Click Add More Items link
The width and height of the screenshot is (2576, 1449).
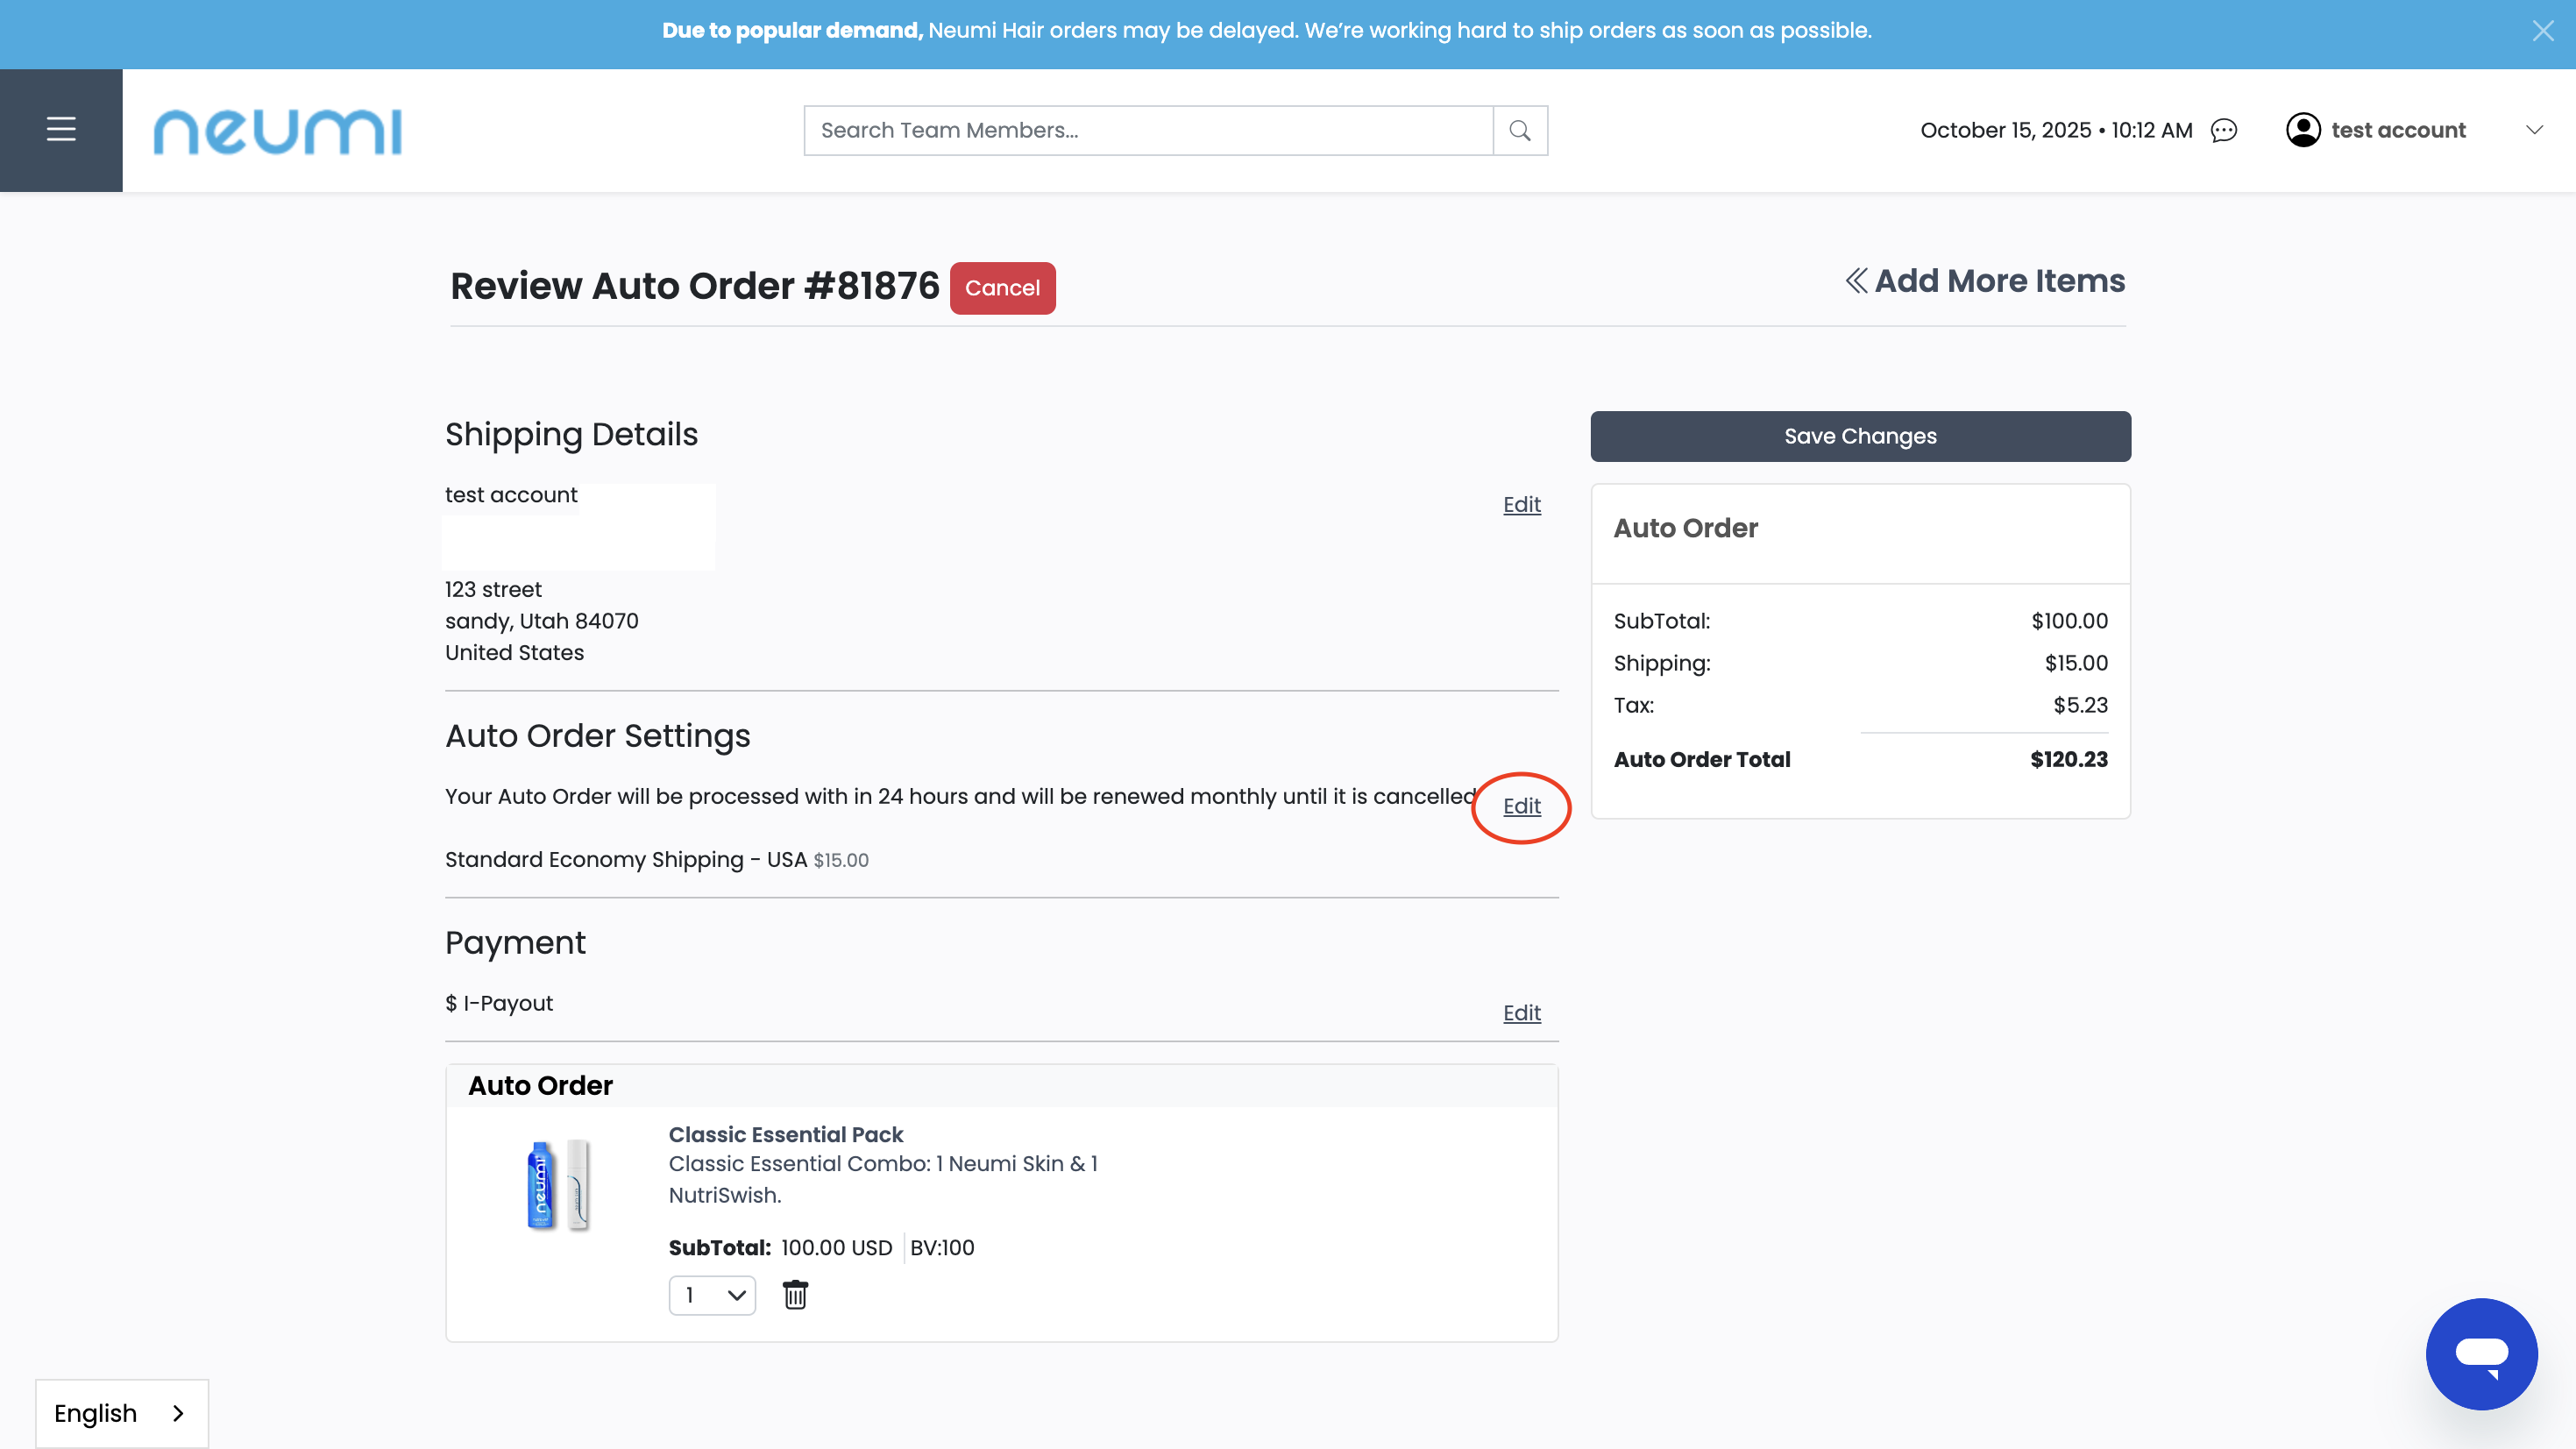point(1985,281)
